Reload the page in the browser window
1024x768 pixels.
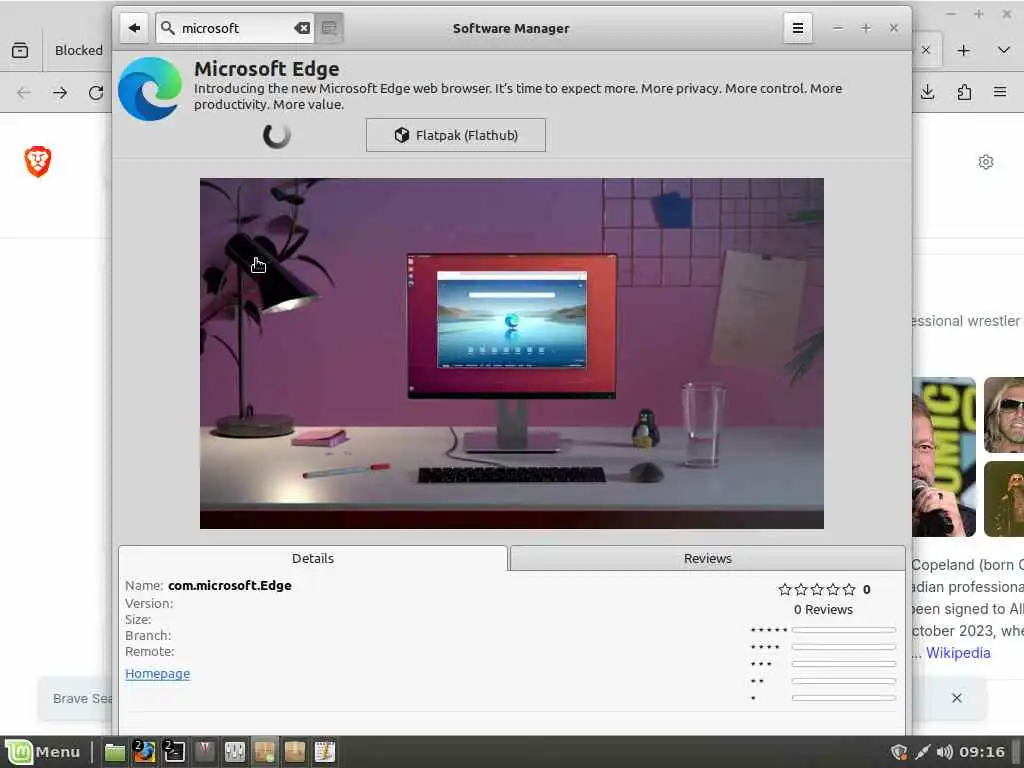pyautogui.click(x=96, y=93)
